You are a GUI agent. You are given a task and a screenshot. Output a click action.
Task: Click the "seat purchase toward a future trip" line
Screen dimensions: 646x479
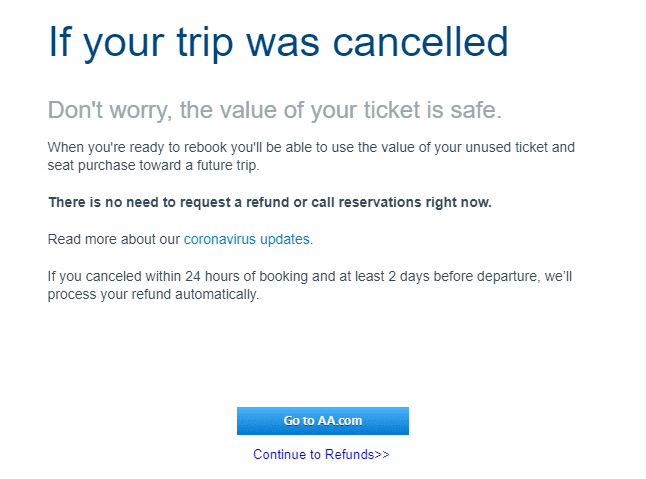tap(153, 165)
